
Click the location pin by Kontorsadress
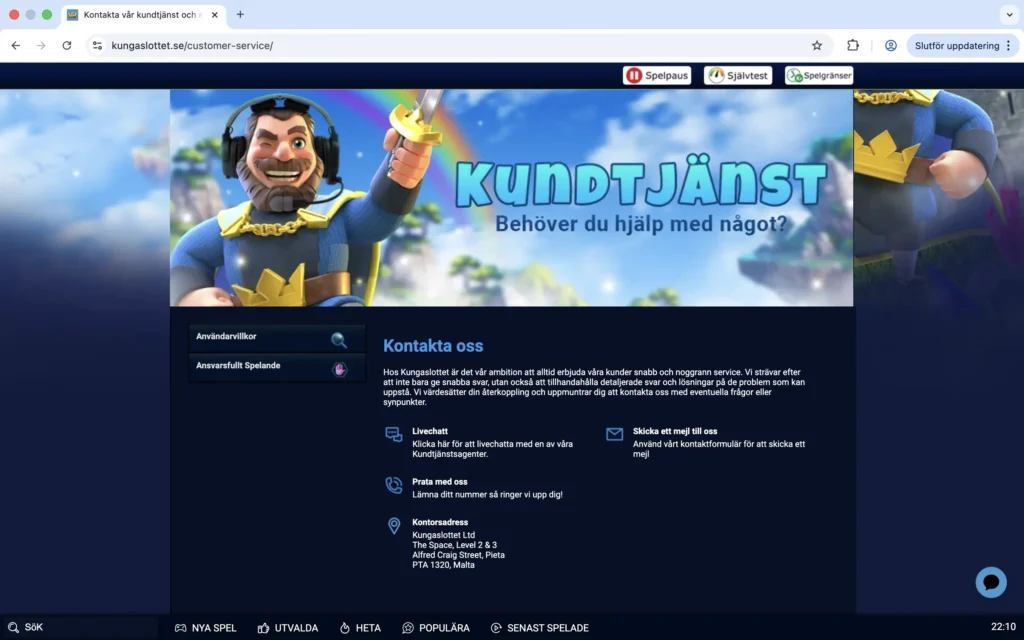click(393, 527)
